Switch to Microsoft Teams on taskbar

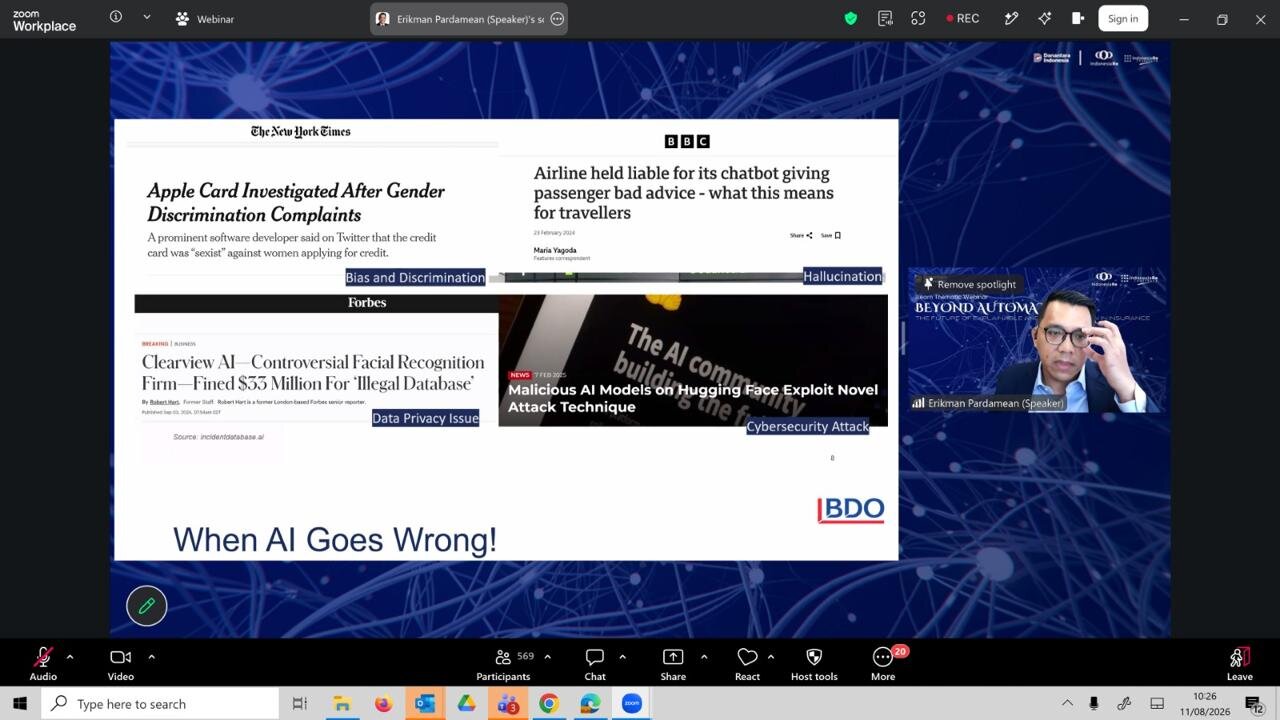pos(508,704)
